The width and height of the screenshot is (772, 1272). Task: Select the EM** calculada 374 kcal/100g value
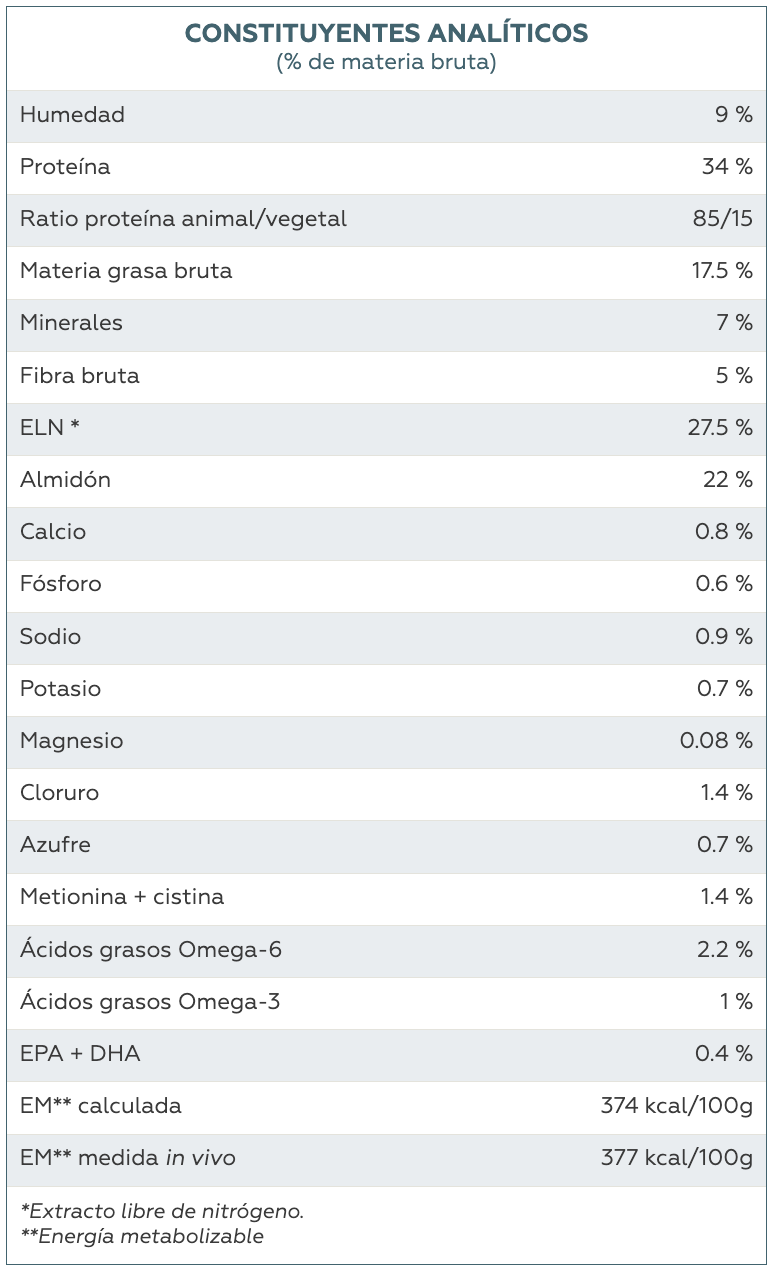pos(677,1106)
